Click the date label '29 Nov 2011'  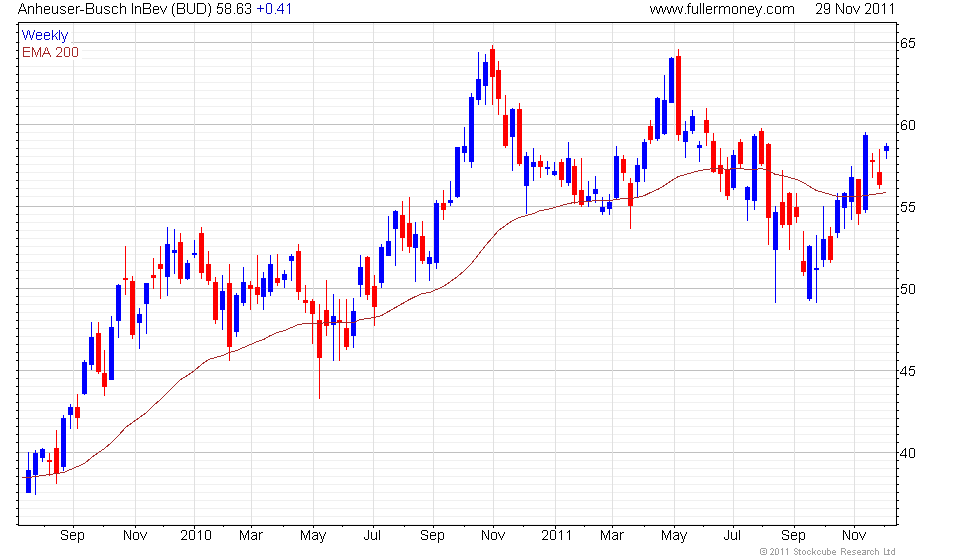tap(854, 9)
